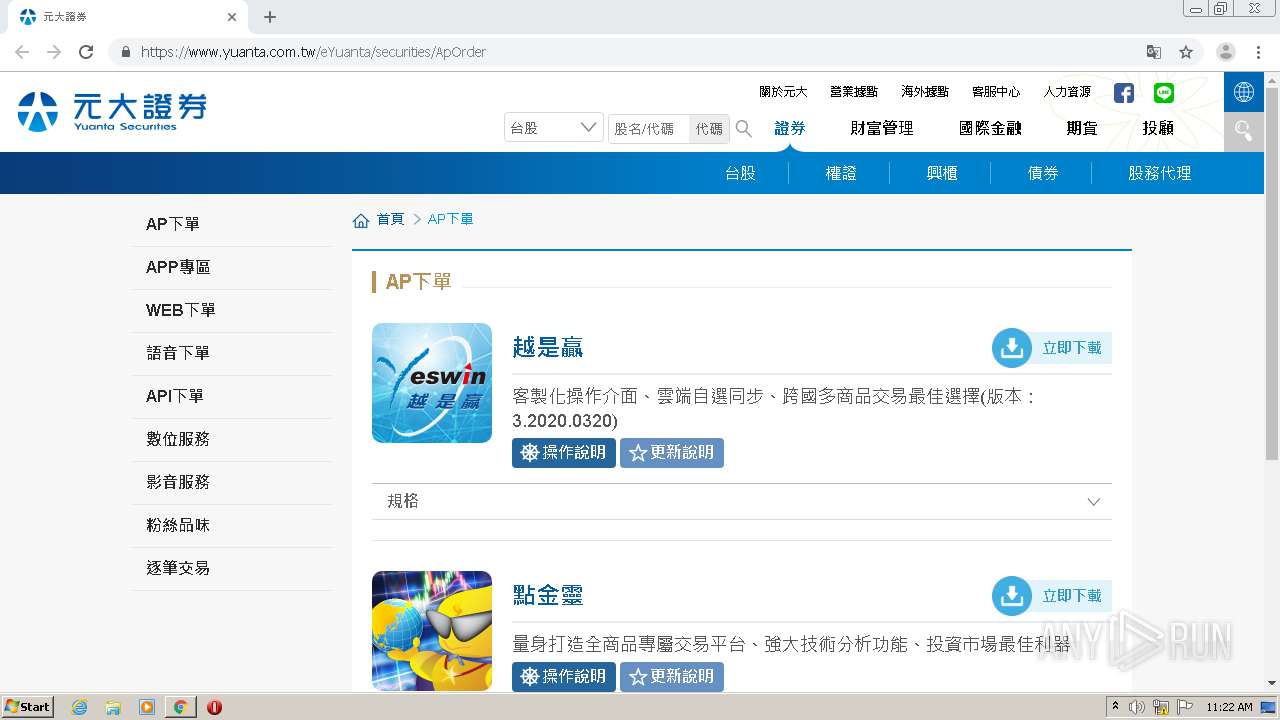Open 操作說明 for 越是贏
1280x720 pixels.
[x=564, y=453]
